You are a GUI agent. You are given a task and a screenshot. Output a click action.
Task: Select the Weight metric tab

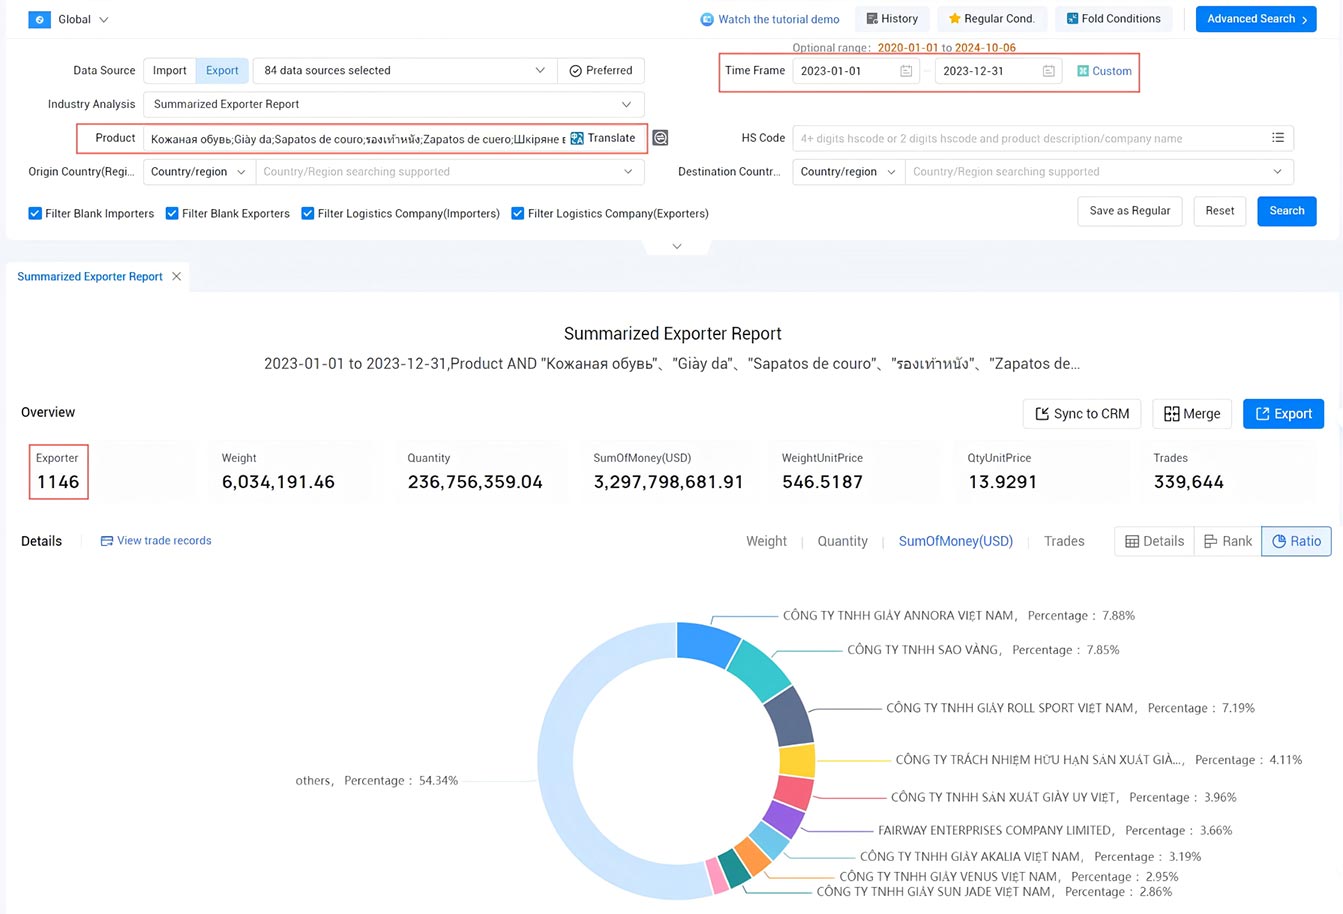click(x=766, y=541)
